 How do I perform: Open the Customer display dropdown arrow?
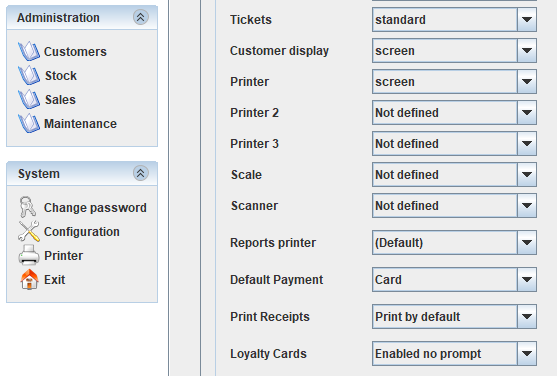pyautogui.click(x=527, y=50)
